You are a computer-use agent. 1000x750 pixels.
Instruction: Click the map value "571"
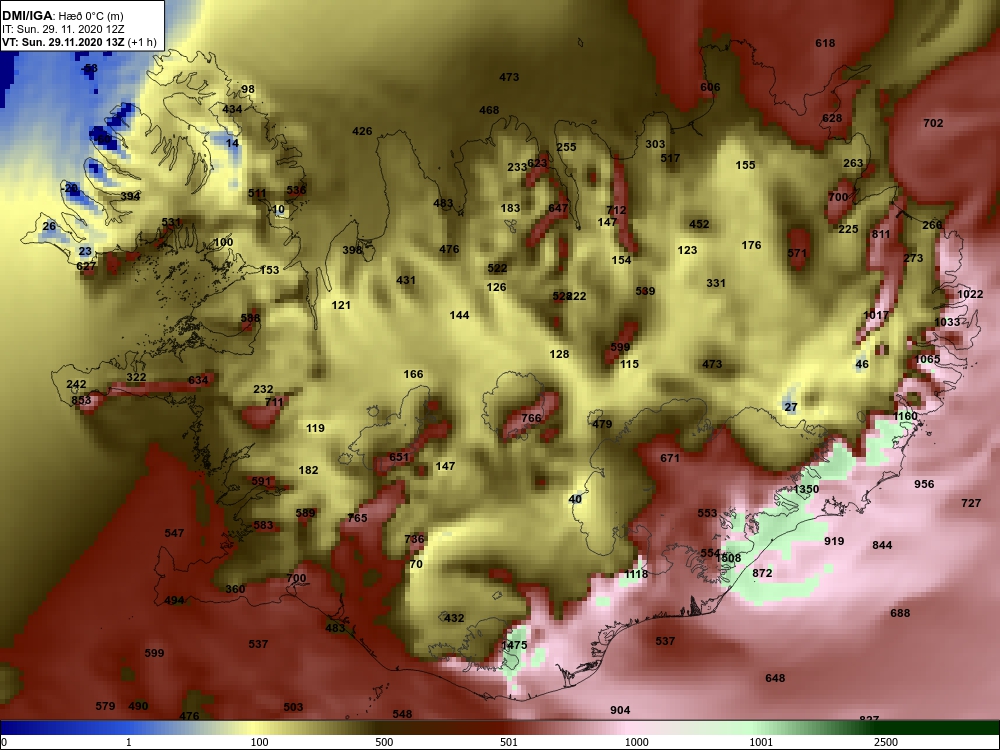pos(797,253)
